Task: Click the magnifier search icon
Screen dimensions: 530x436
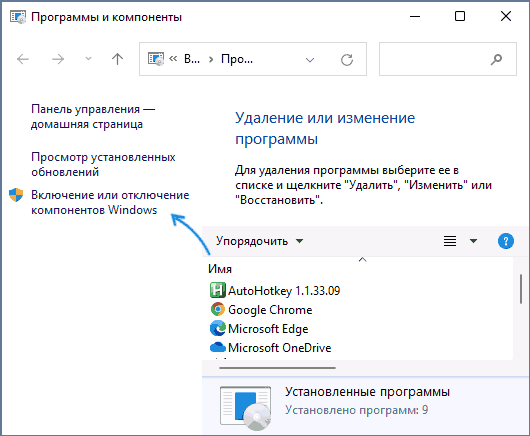Action: pos(496,59)
